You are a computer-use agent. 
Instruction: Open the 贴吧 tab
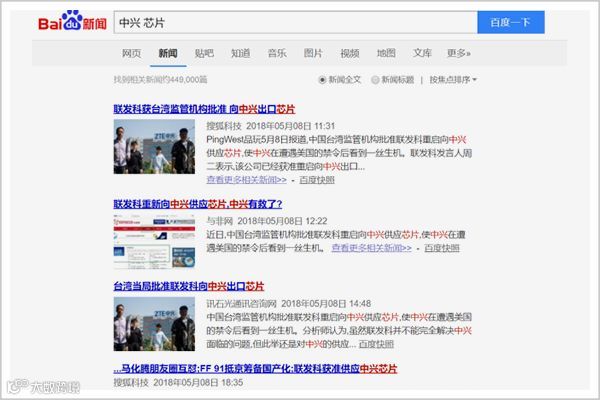[x=204, y=53]
